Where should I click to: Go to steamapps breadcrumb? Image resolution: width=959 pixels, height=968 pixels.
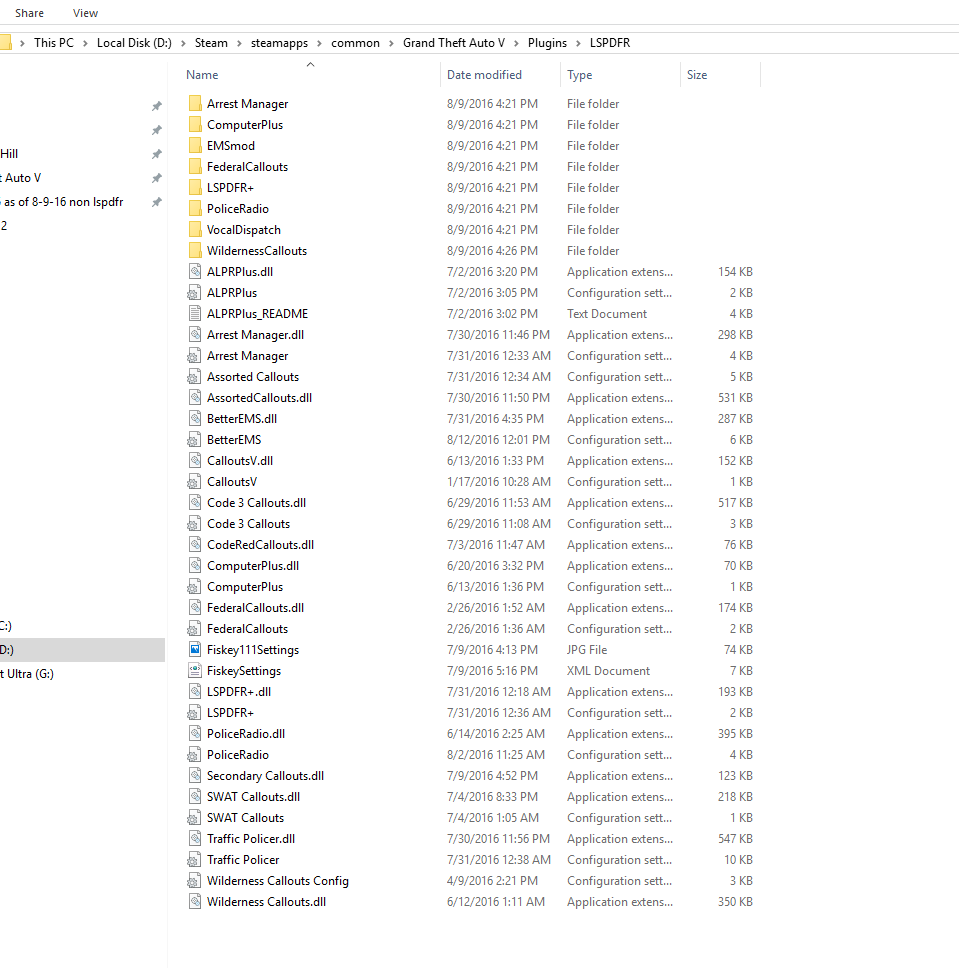pyautogui.click(x=279, y=43)
